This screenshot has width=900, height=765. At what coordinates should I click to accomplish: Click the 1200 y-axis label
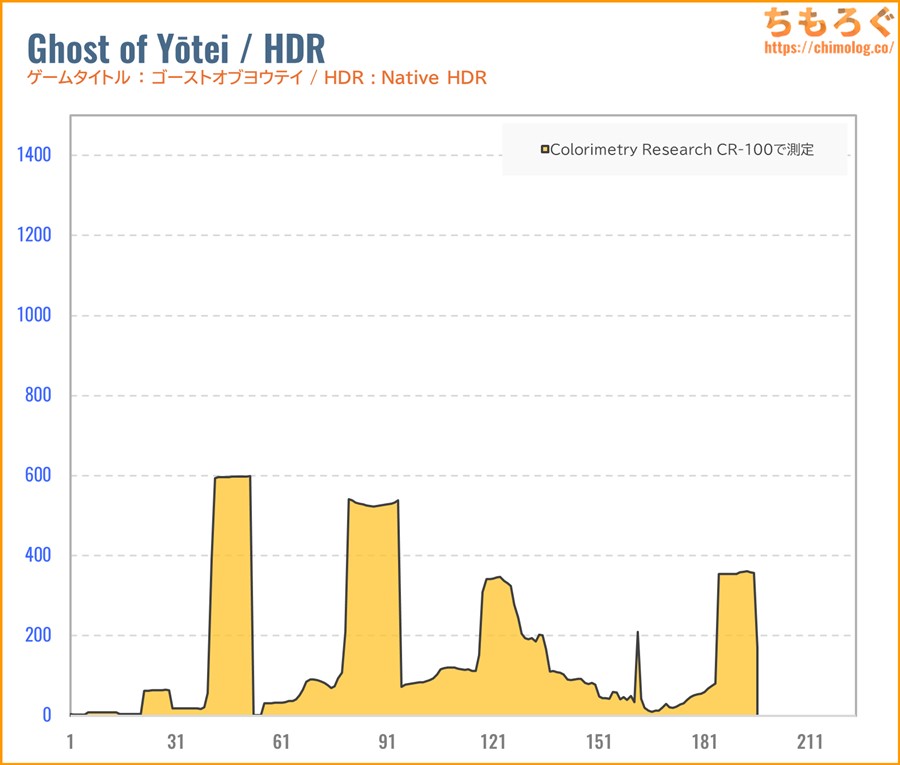click(34, 235)
